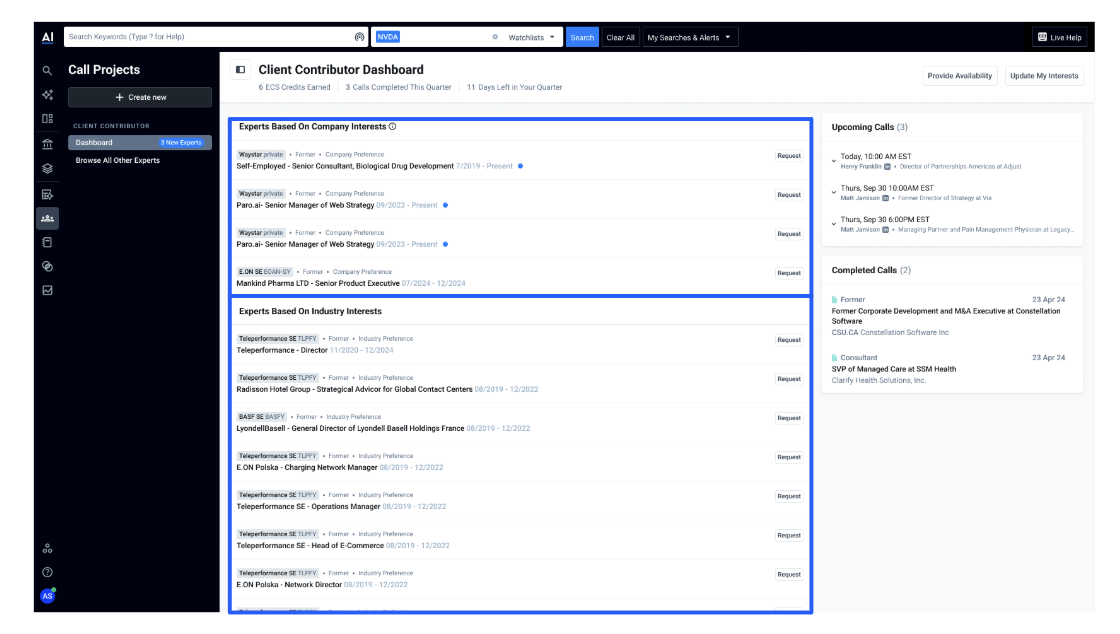Select Browse All Other Experts
1120x634 pixels.
[x=118, y=160]
